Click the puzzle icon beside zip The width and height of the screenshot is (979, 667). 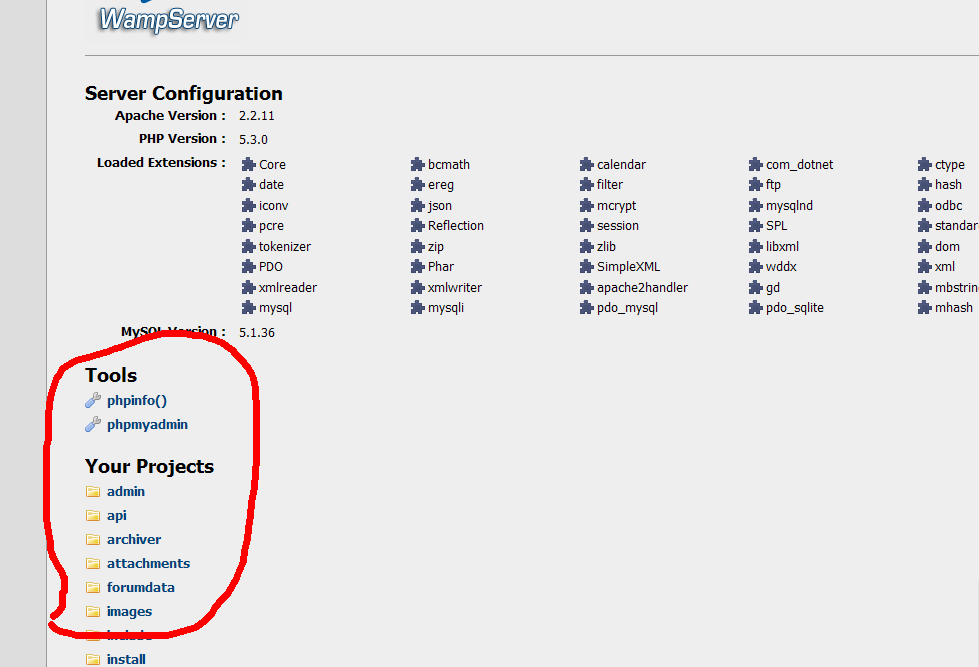tap(418, 247)
